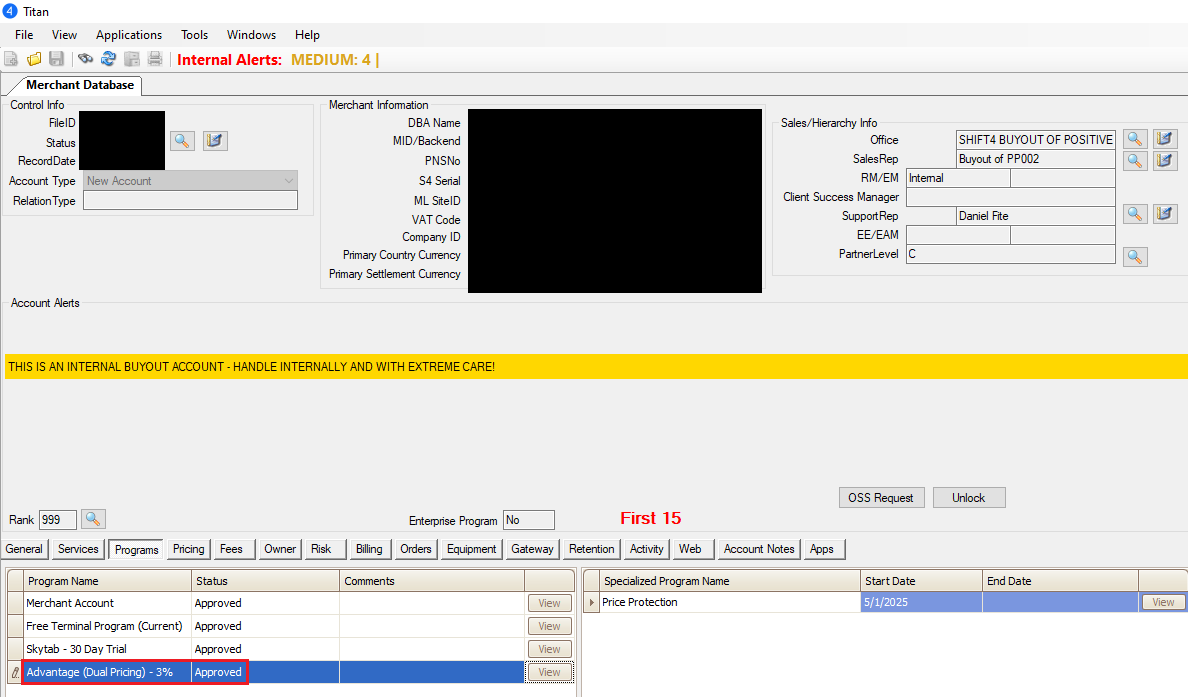Image resolution: width=1188 pixels, height=697 pixels.
Task: Click the magnifier icon beside SupportRep
Action: (1135, 214)
